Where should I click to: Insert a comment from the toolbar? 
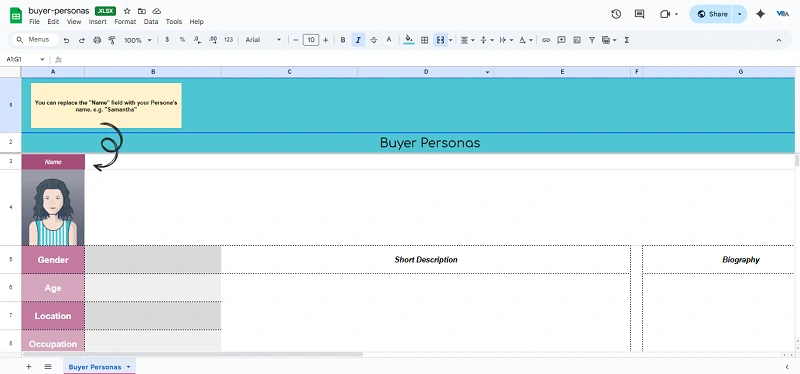coord(561,40)
